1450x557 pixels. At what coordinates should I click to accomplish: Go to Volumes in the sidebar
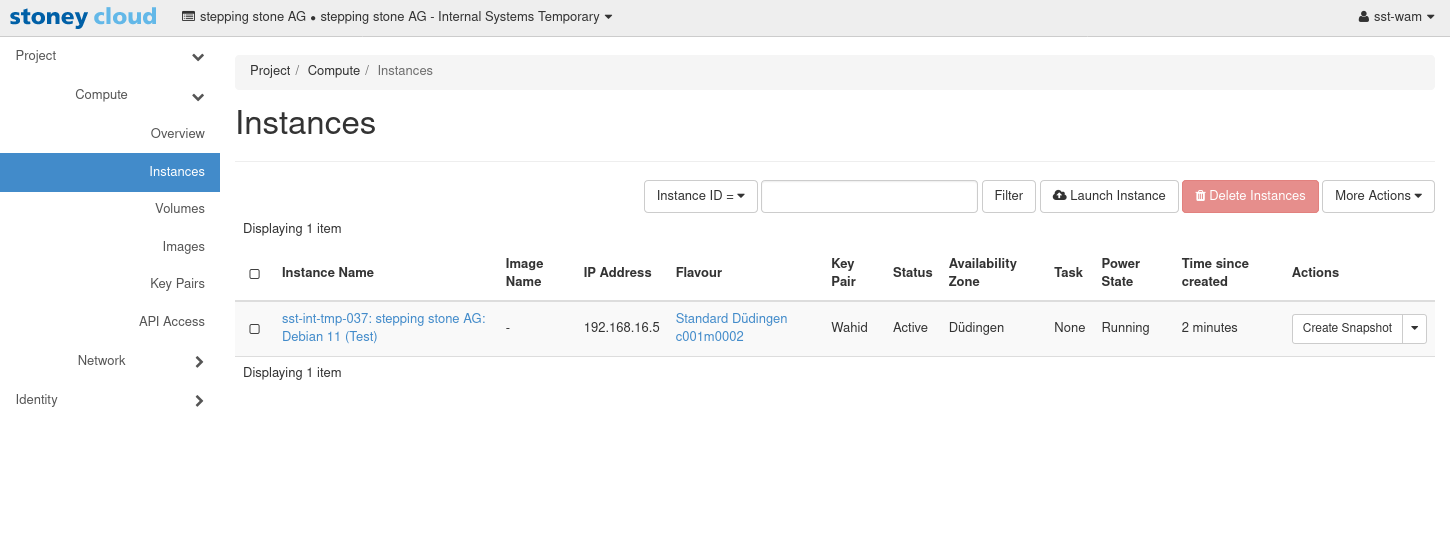pyautogui.click(x=179, y=209)
